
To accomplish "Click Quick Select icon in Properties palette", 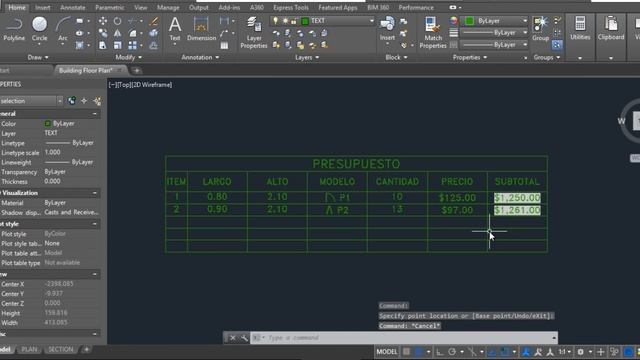I will pyautogui.click(x=97, y=101).
